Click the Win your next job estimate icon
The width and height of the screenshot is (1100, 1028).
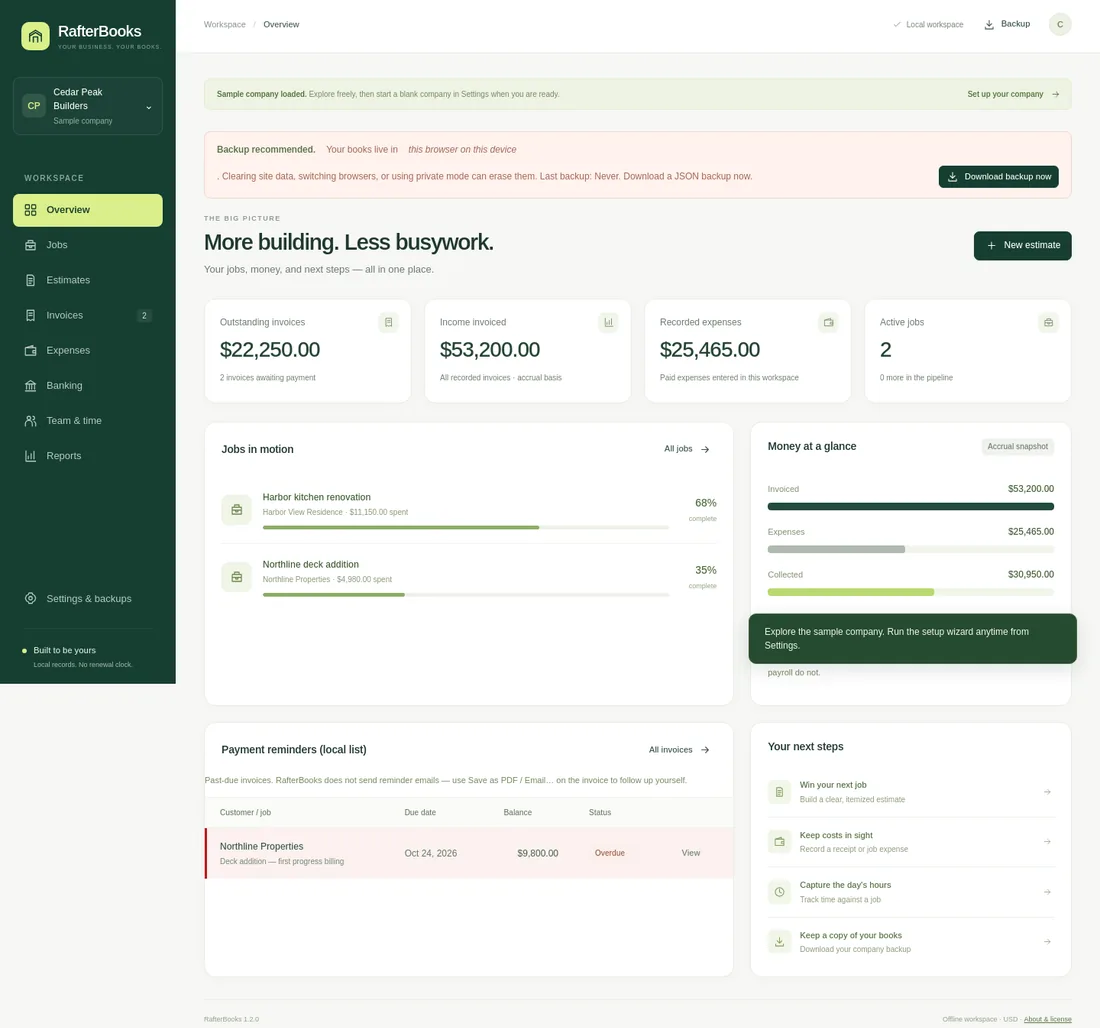coord(779,792)
